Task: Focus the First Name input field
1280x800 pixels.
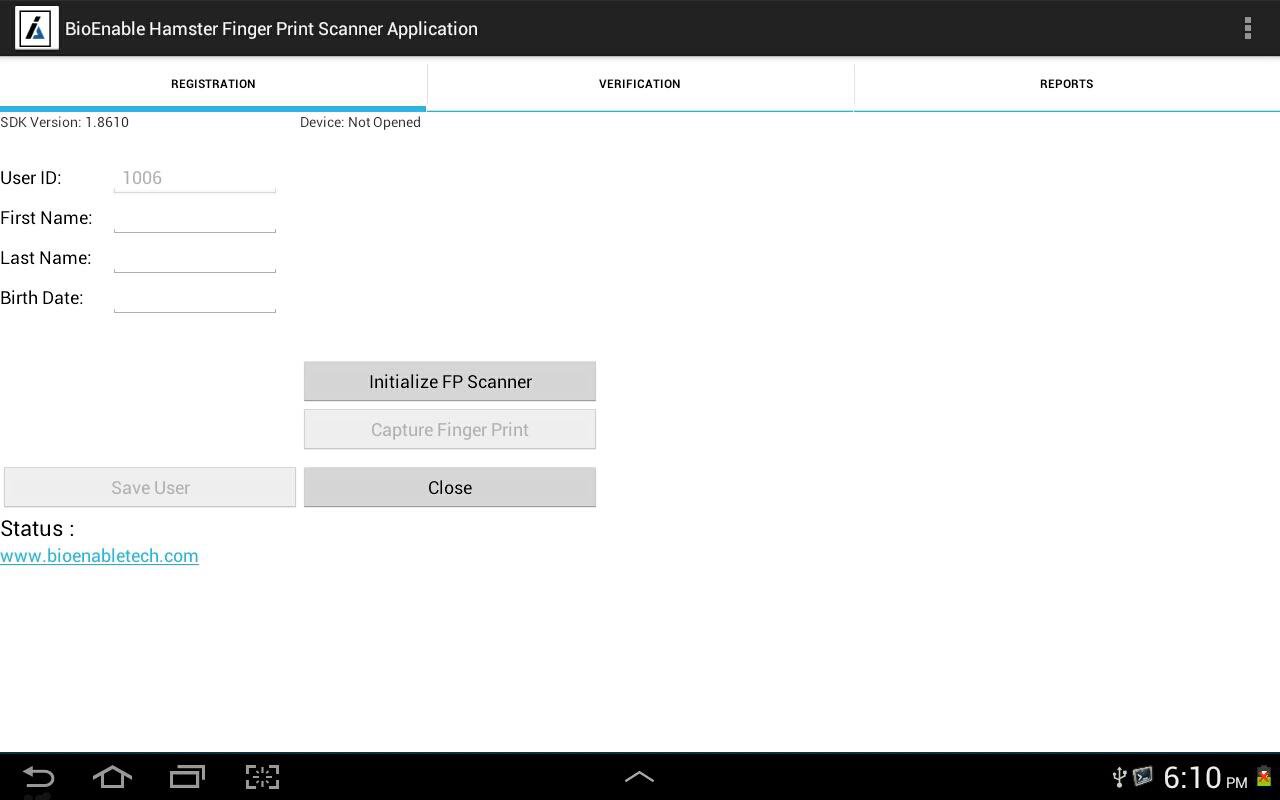Action: 195,218
